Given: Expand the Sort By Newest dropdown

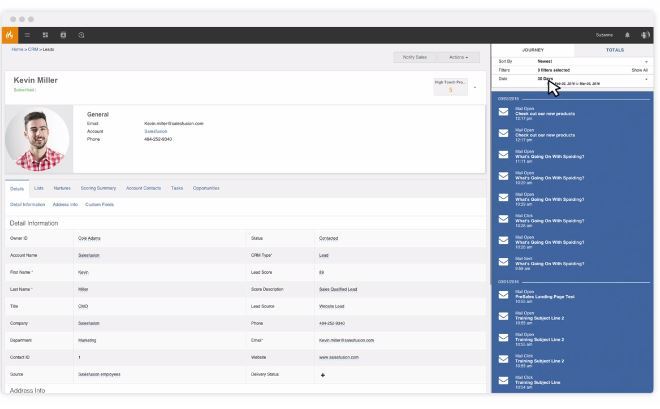Looking at the screenshot, I should [x=646, y=62].
